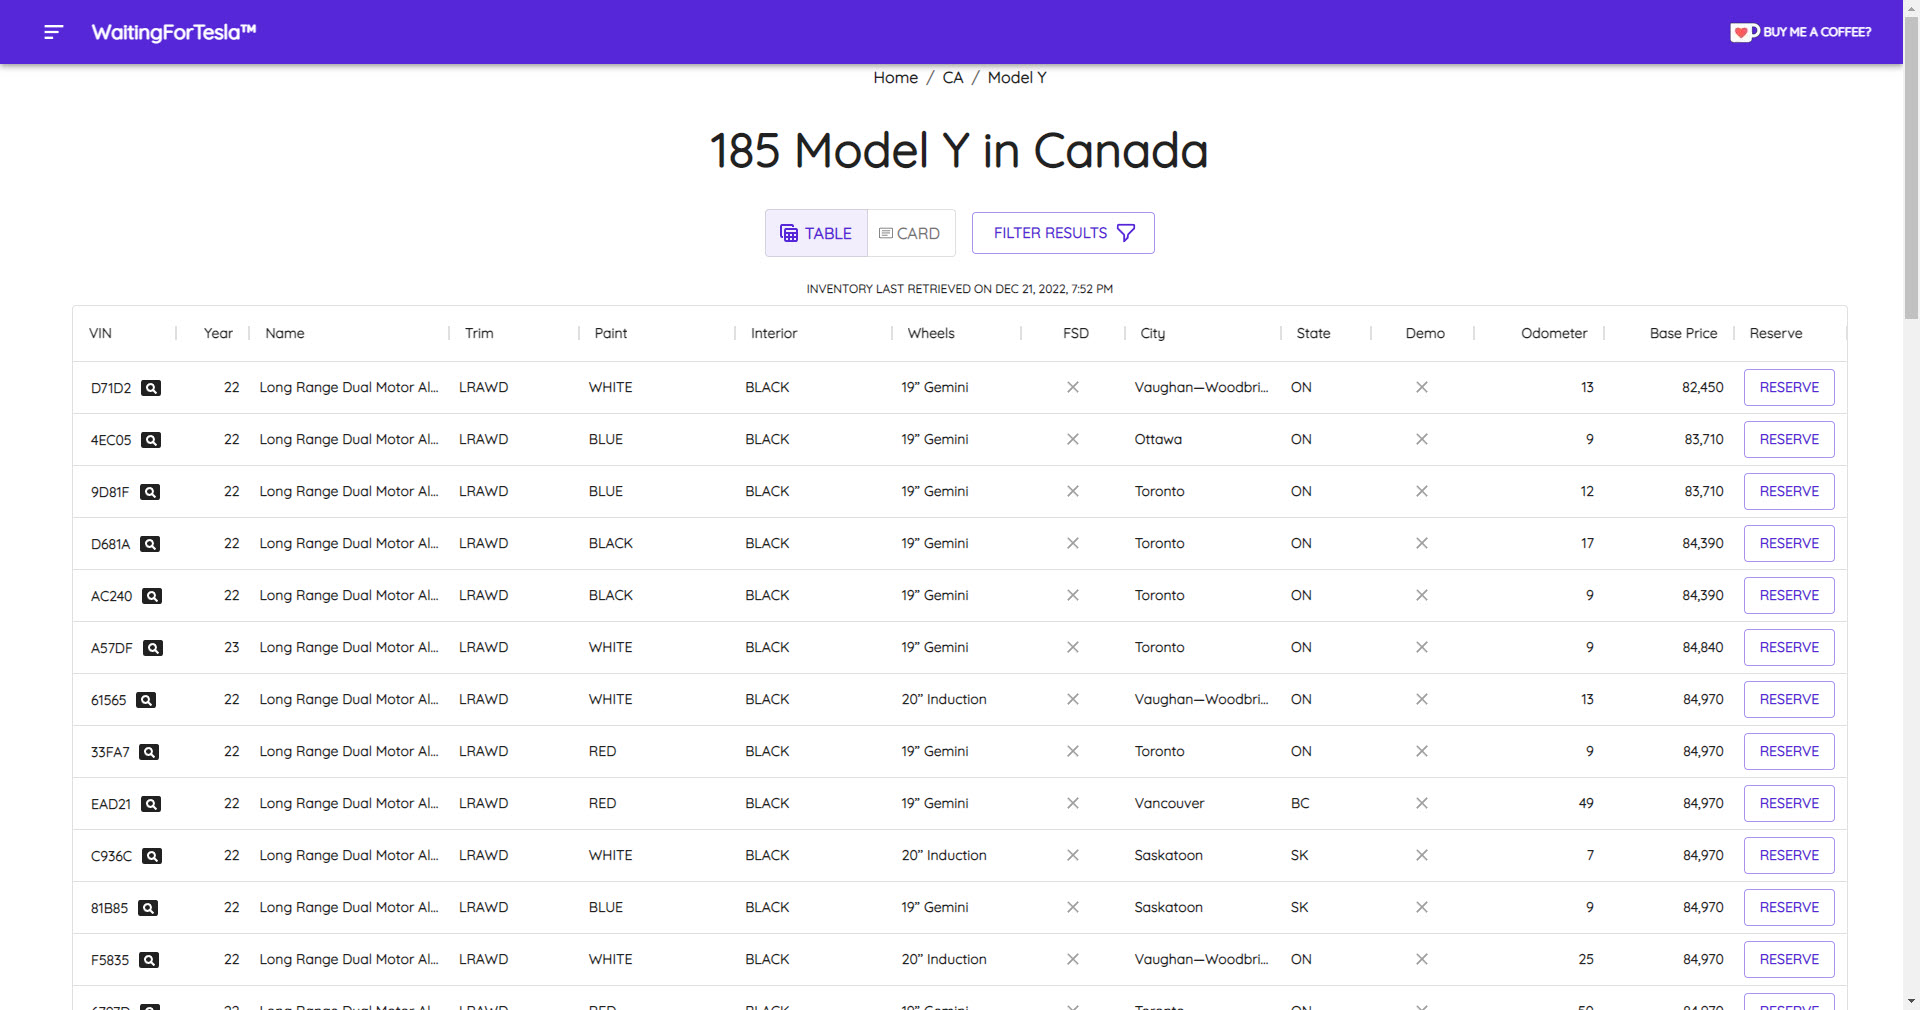Sort table by Base Price column

point(1683,333)
